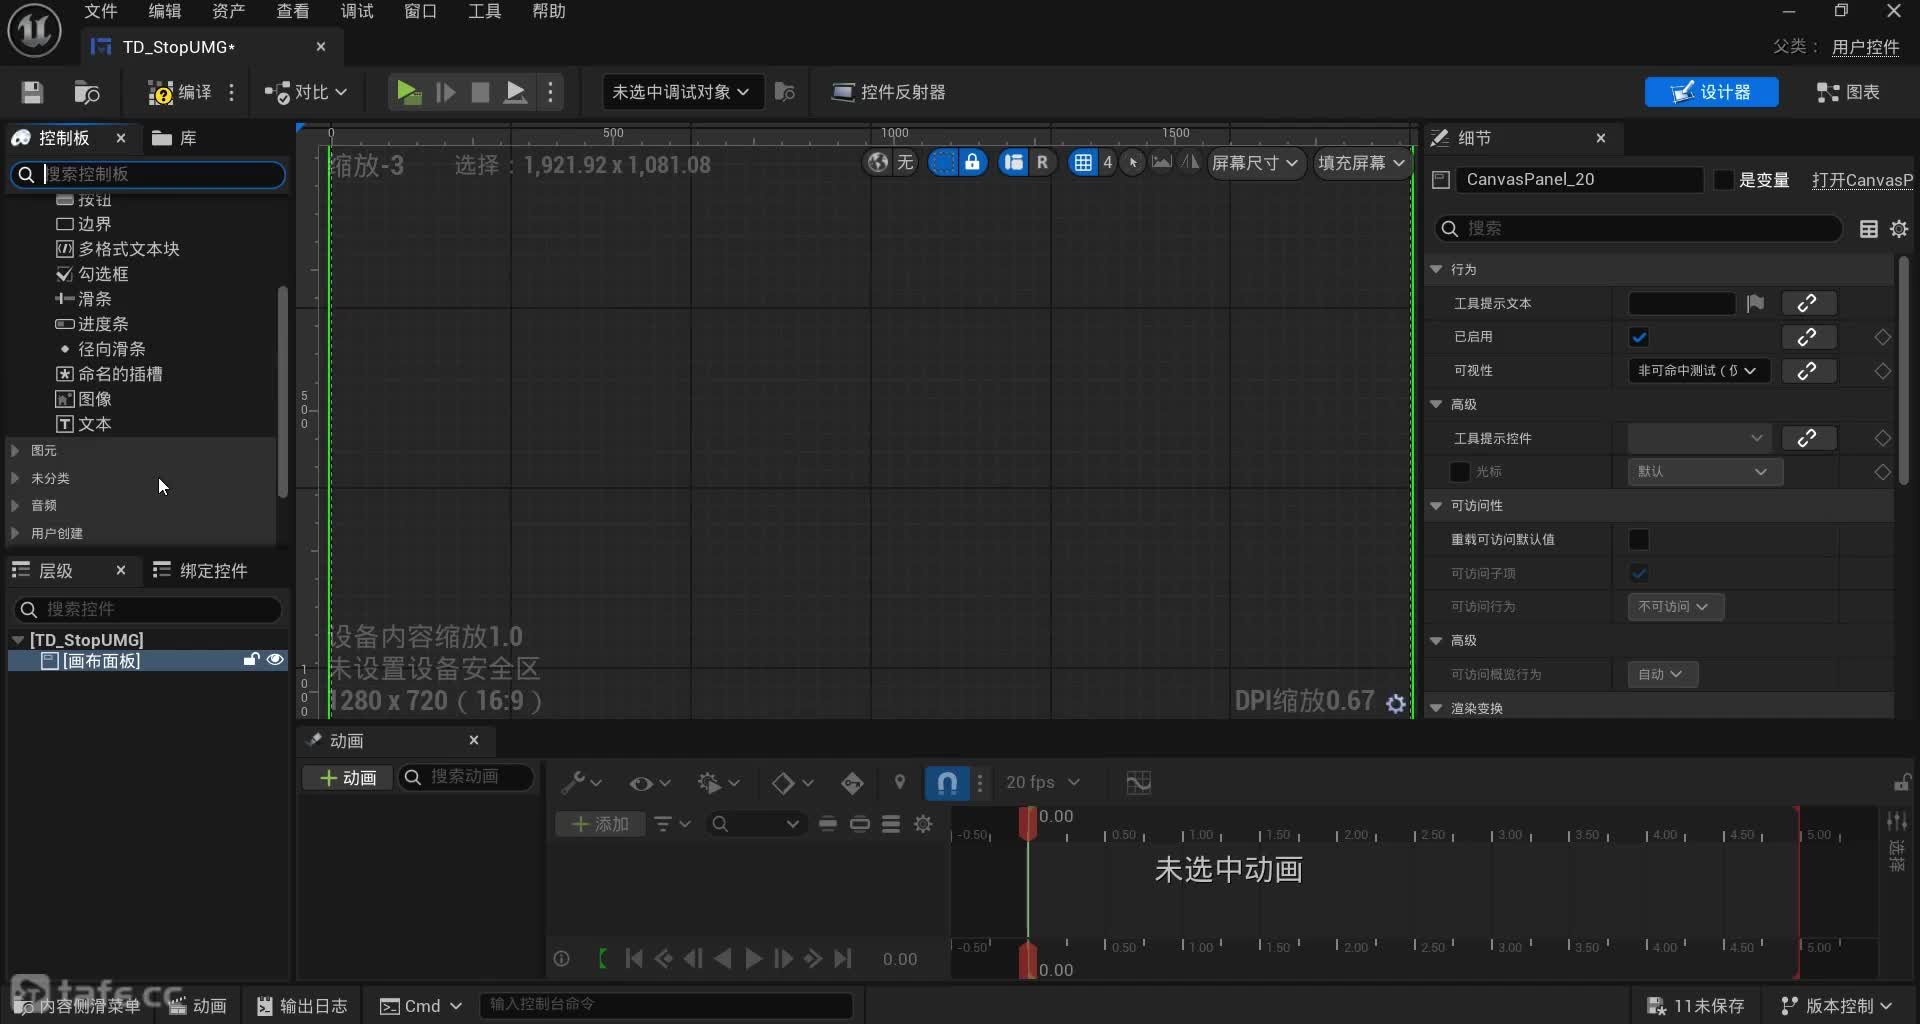
Task: Toggle the 已启用 (Enabled) checkbox
Action: (x=1639, y=337)
